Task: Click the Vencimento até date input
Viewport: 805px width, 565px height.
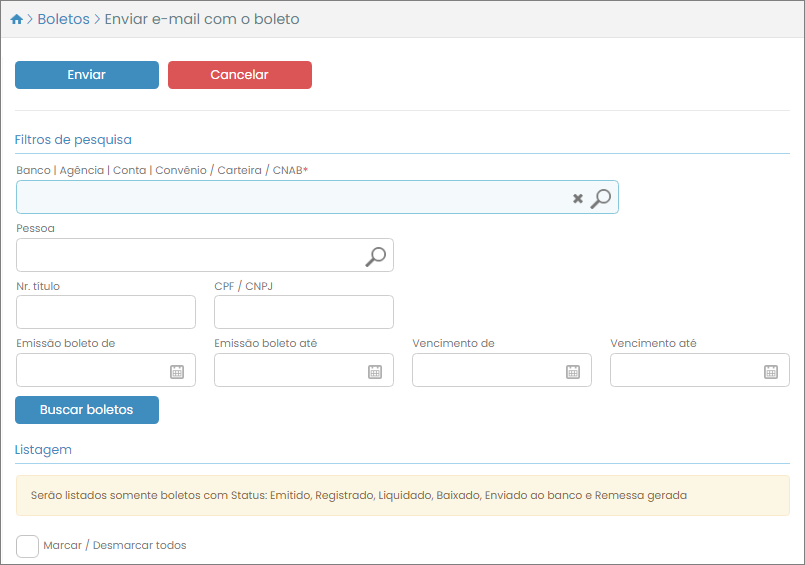Action: [685, 371]
